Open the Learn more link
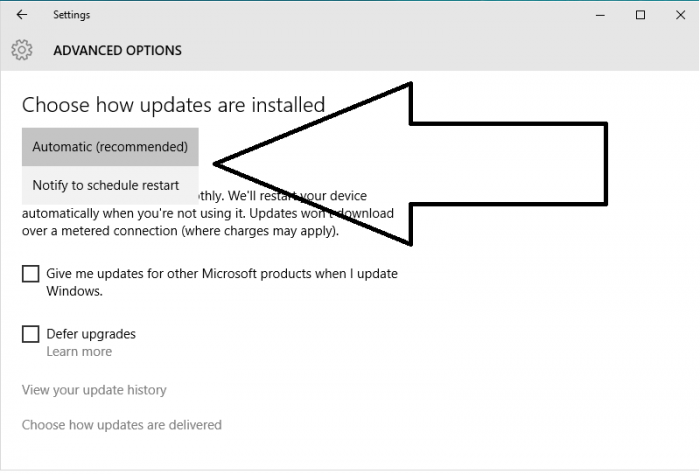This screenshot has width=700, height=474. [x=79, y=352]
